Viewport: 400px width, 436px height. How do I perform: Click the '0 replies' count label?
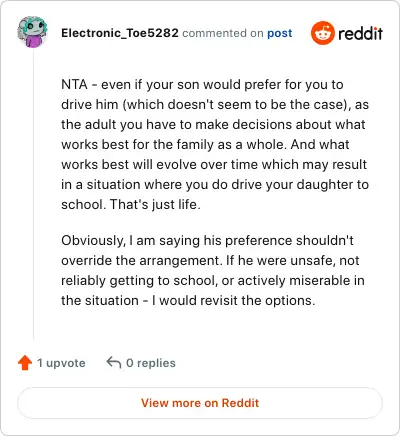point(151,363)
